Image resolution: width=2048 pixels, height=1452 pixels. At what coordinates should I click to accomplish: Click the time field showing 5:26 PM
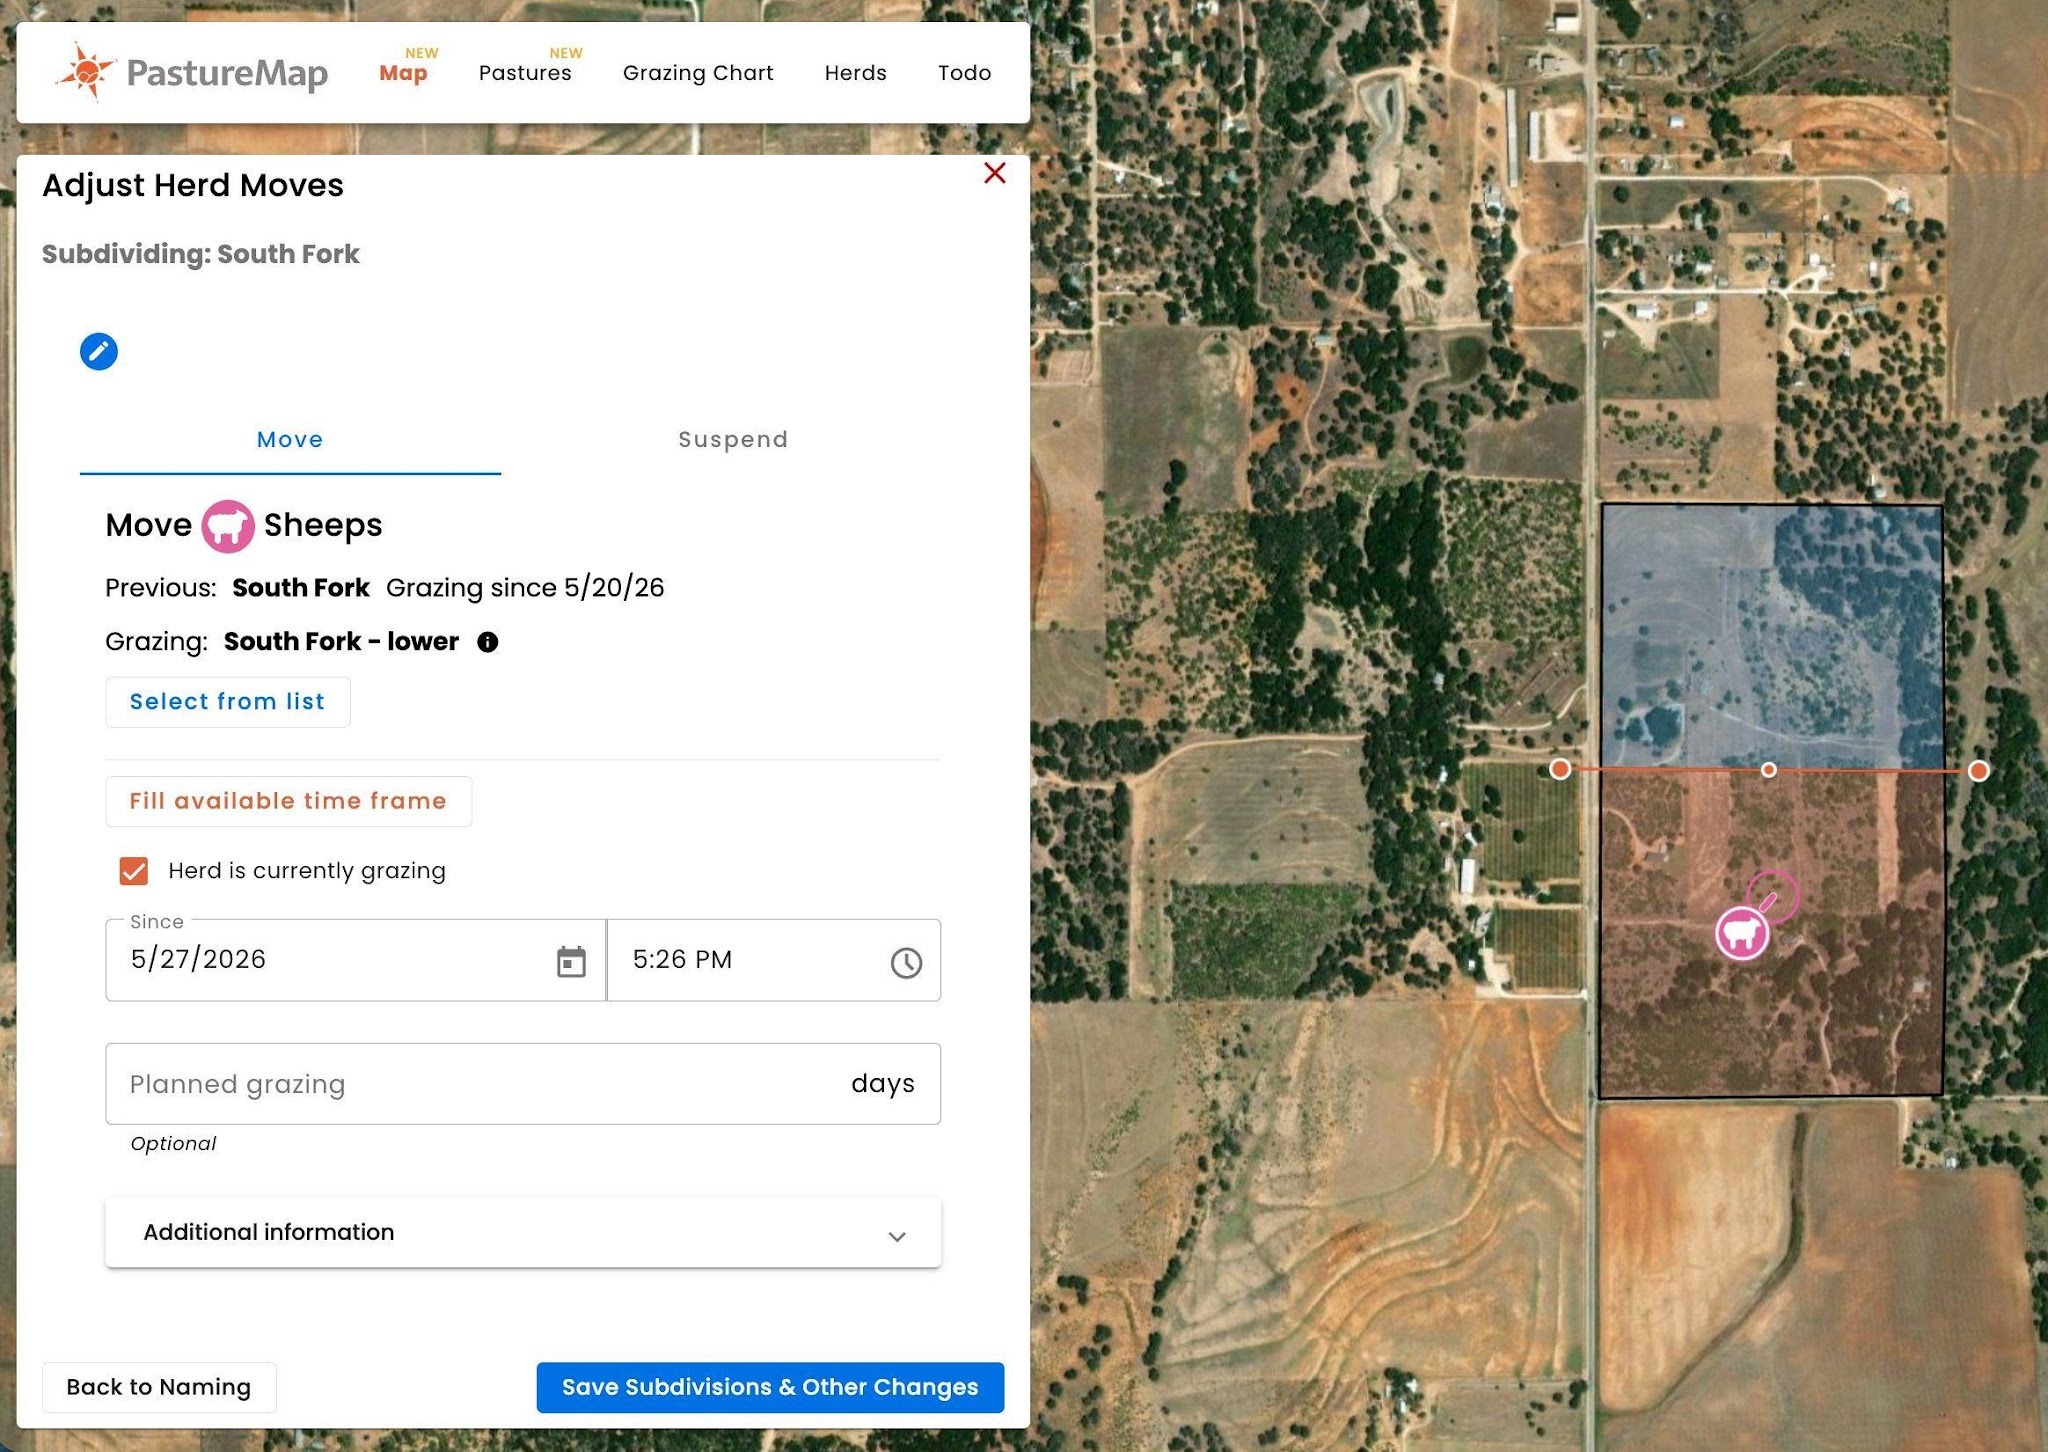point(773,960)
